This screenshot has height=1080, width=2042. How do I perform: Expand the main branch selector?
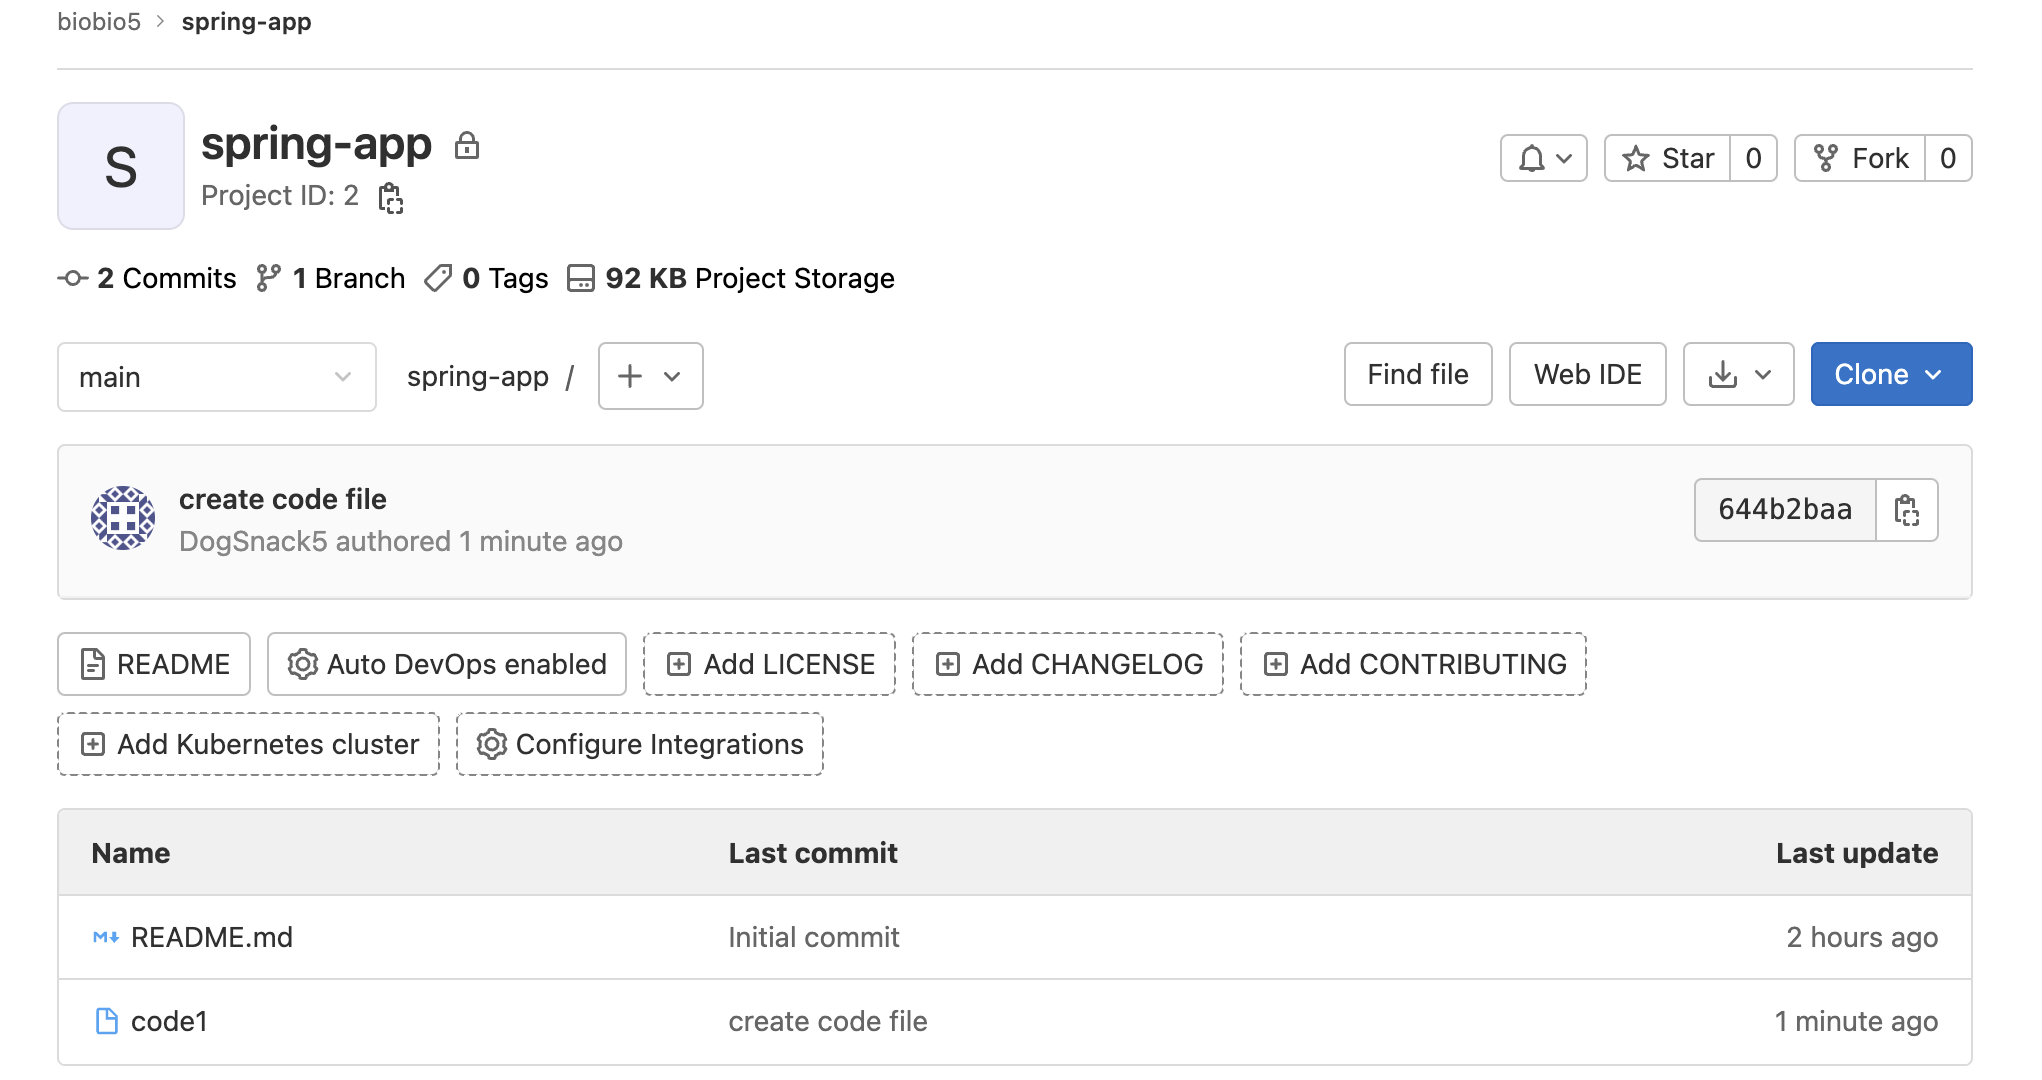216,377
